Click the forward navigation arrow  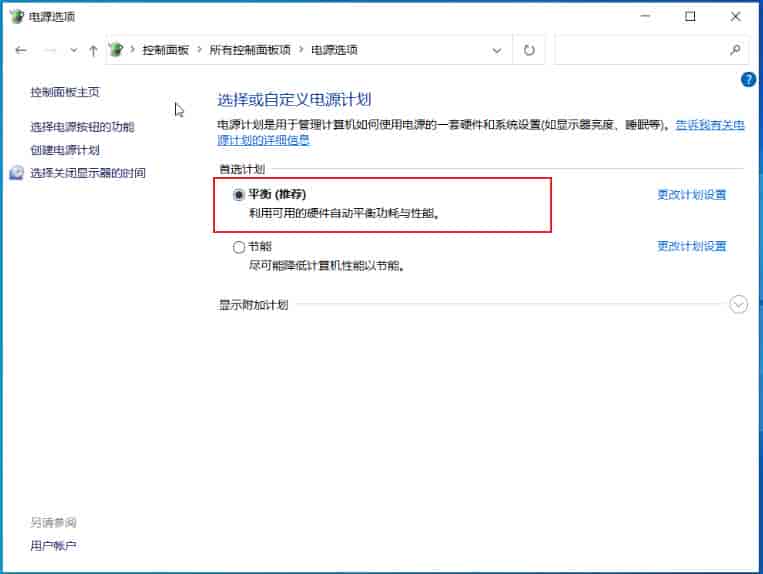[x=50, y=50]
